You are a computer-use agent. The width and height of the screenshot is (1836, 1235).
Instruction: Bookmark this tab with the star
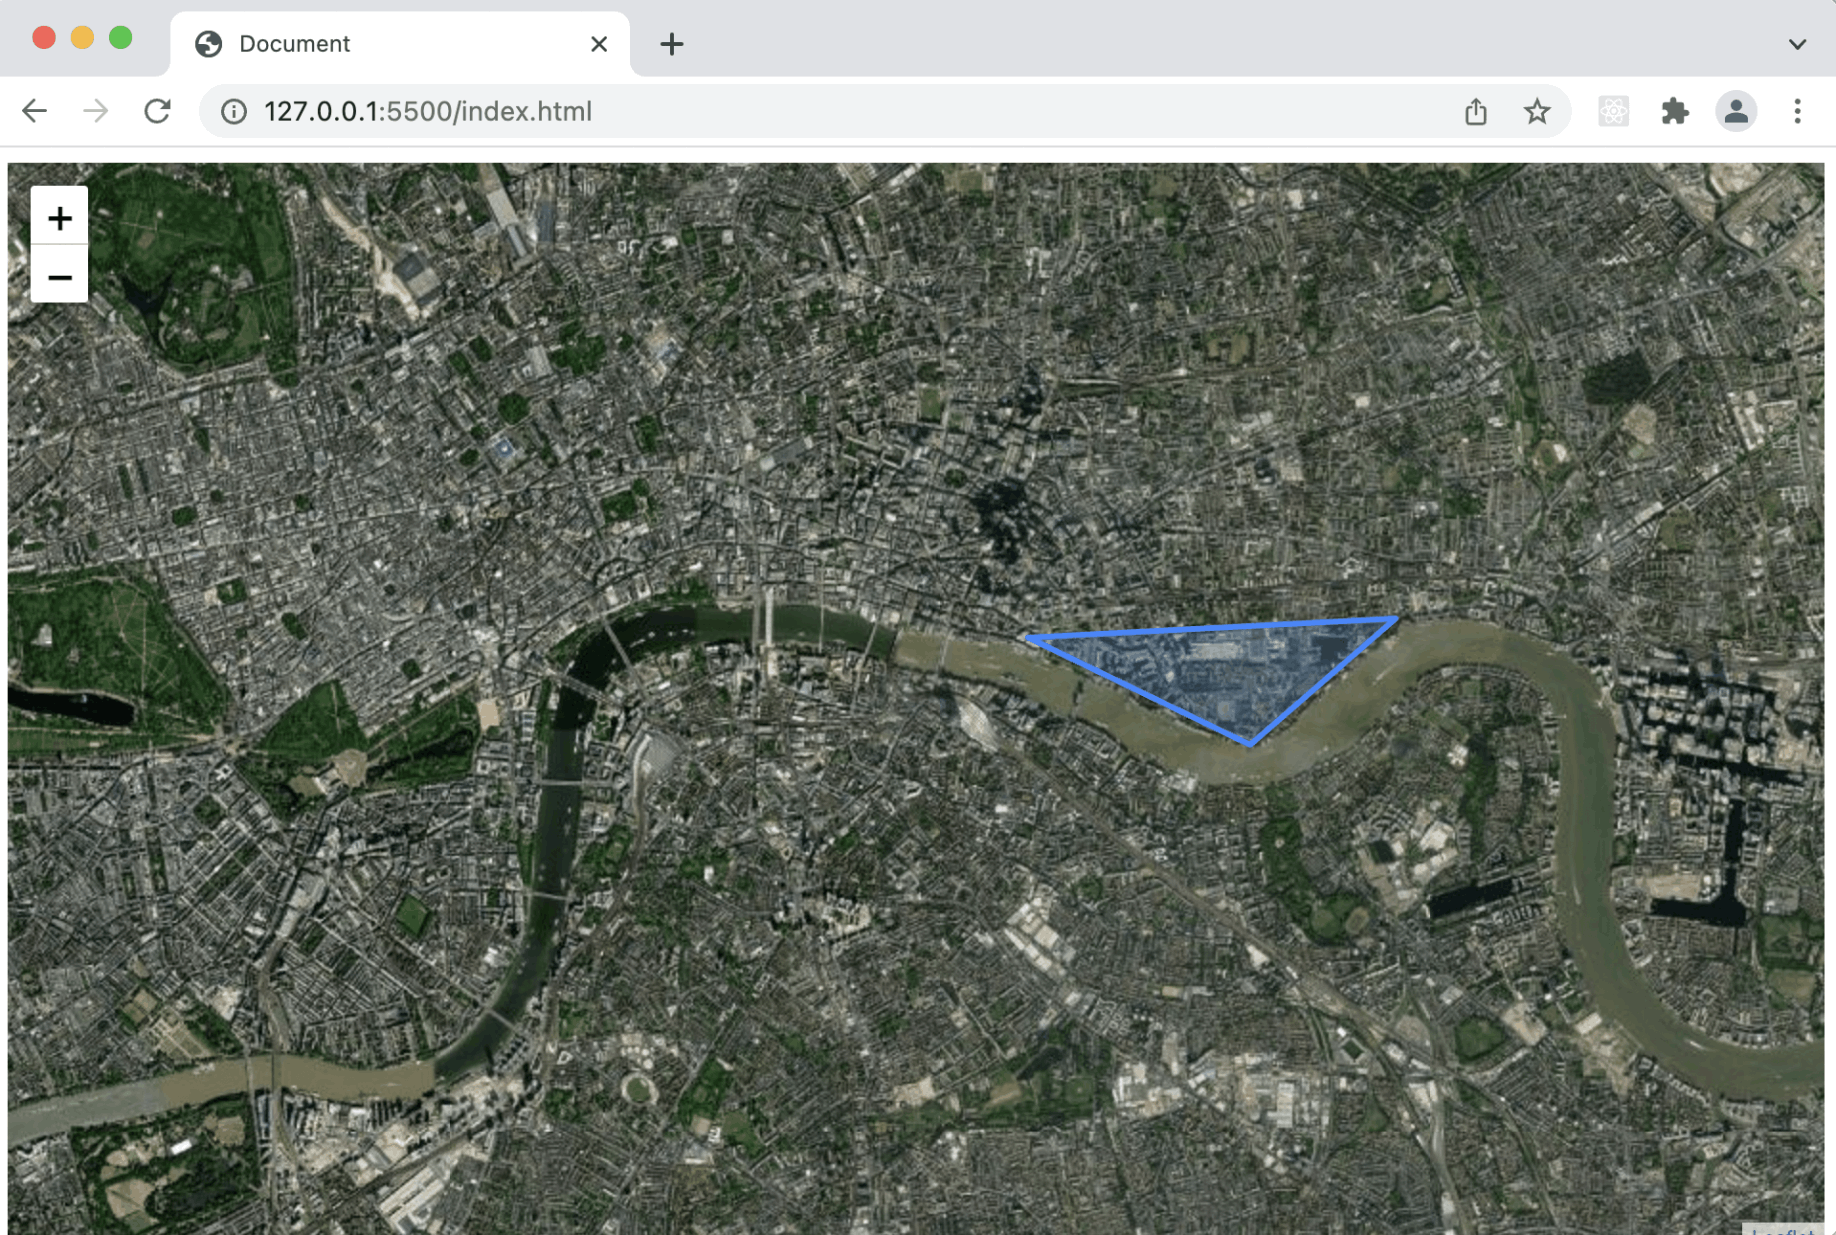(1537, 111)
